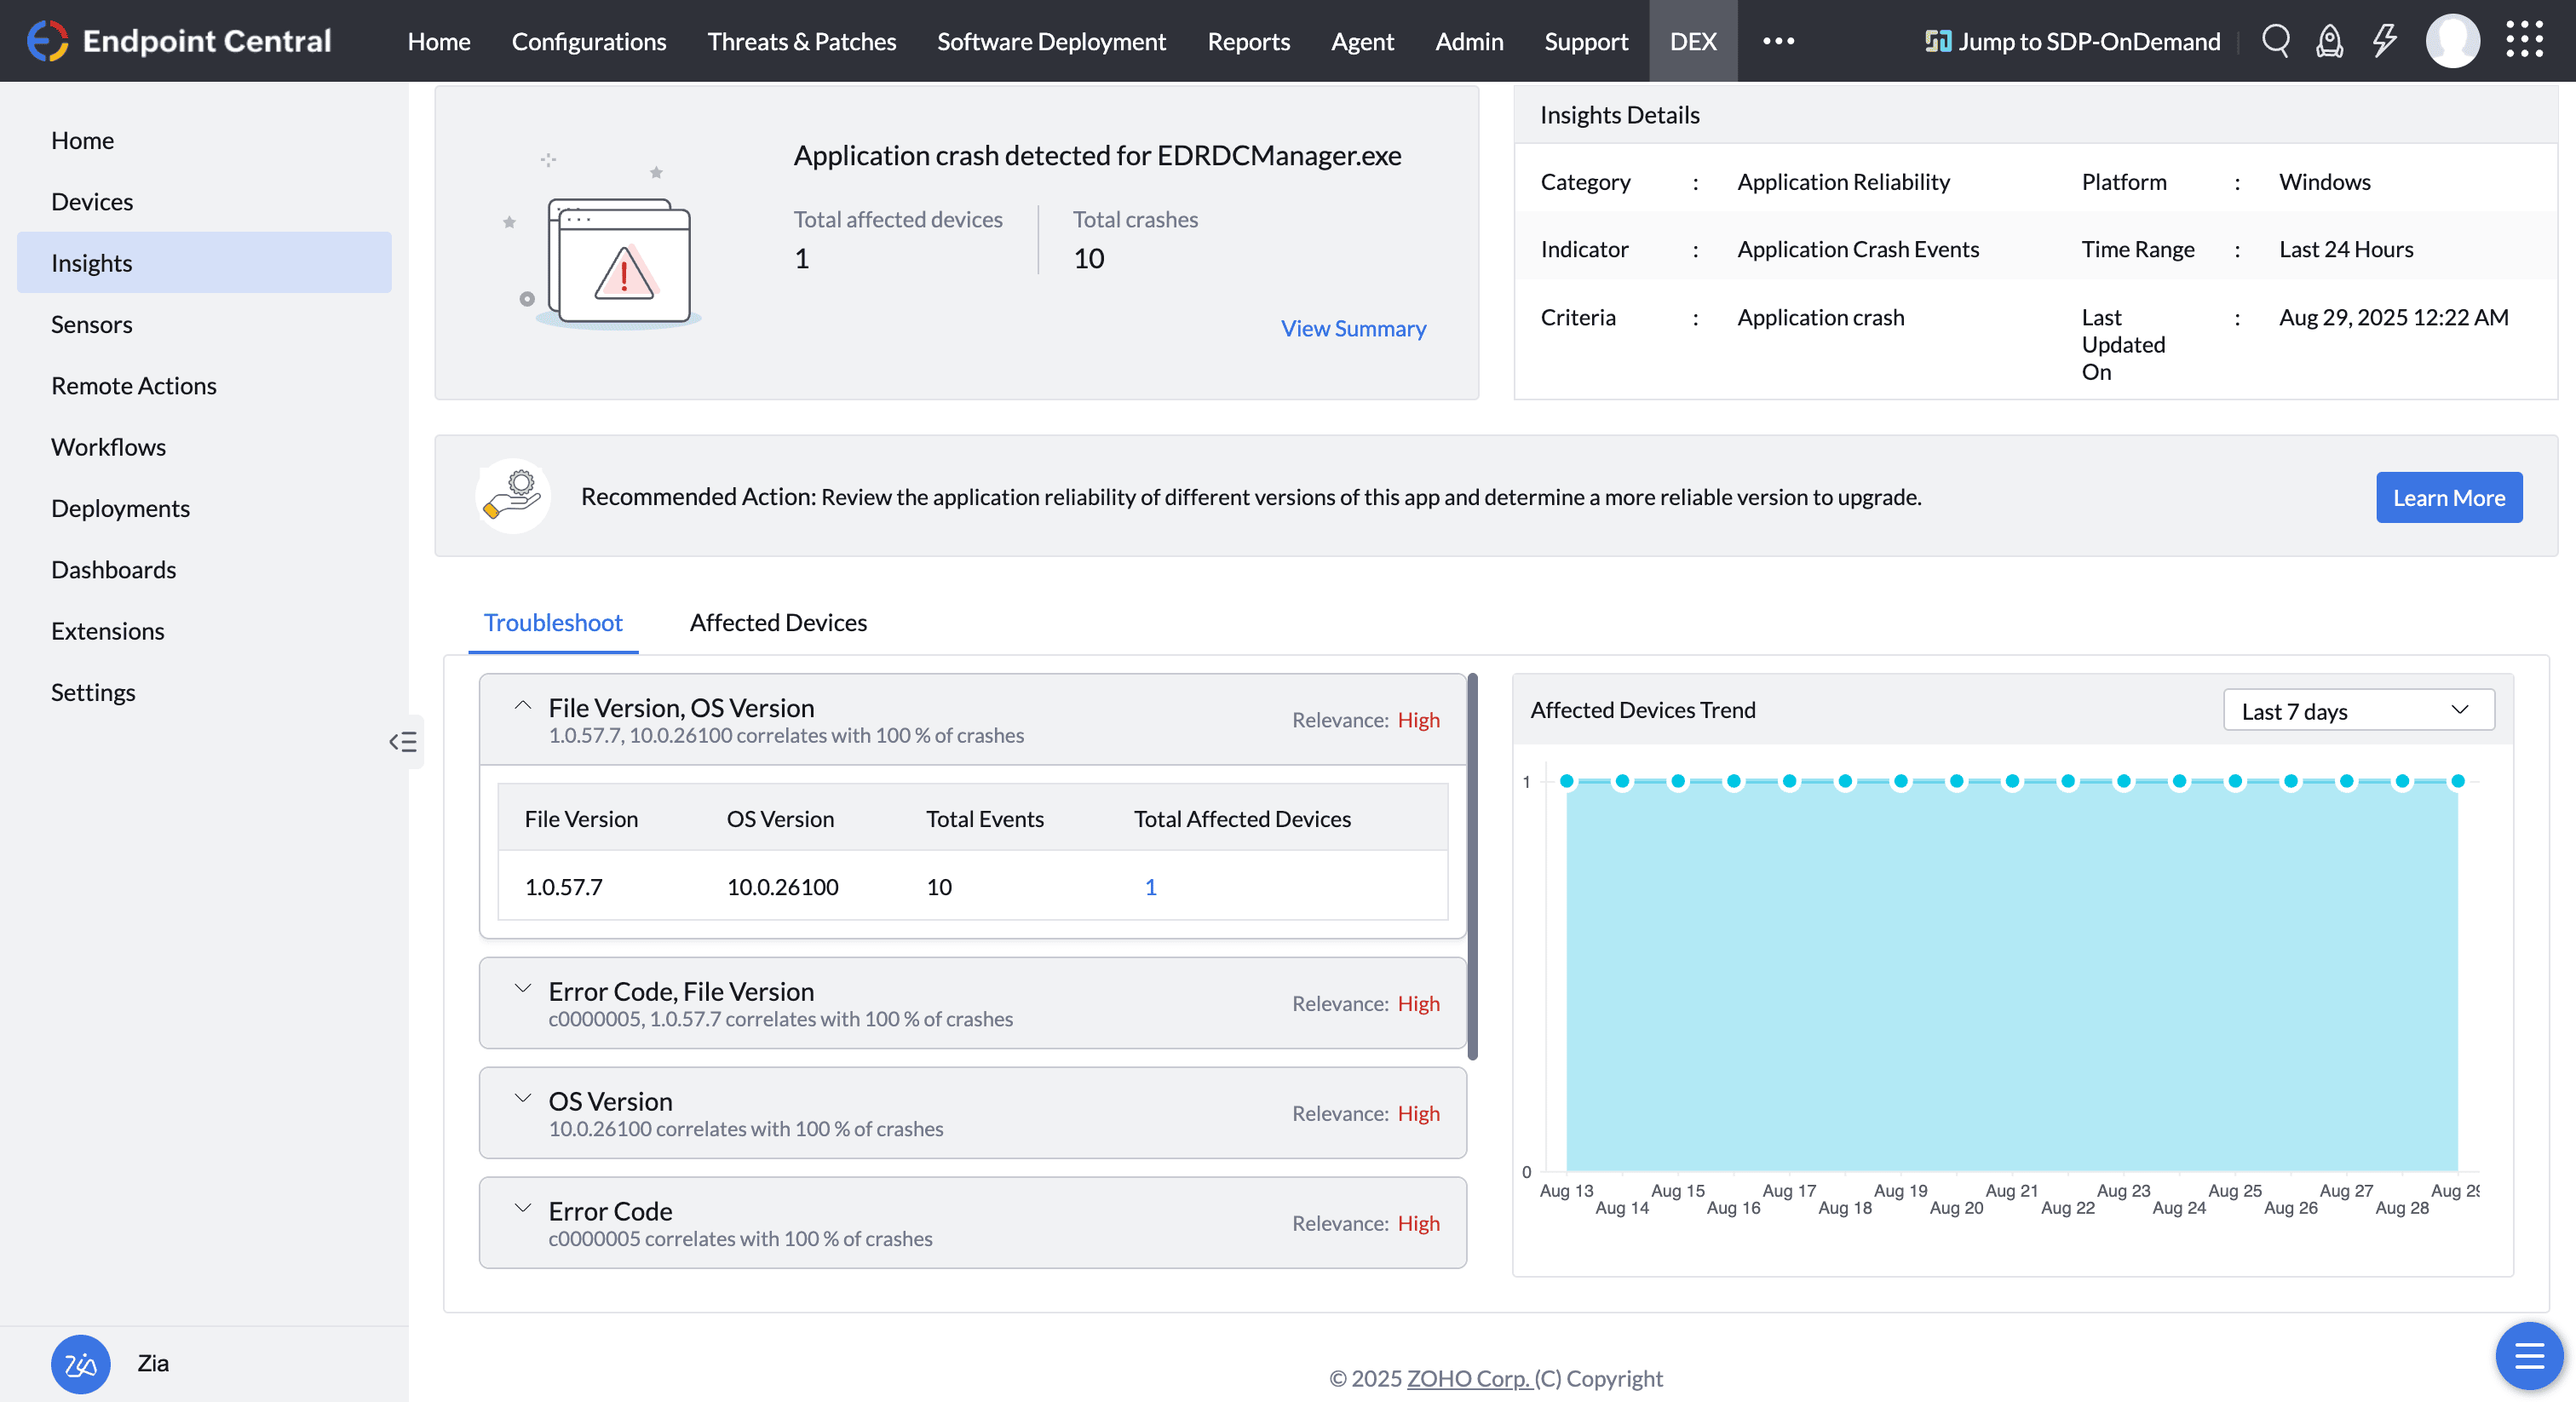The height and width of the screenshot is (1402, 2576).
Task: Open the Last 7 days dropdown
Action: click(x=2358, y=711)
